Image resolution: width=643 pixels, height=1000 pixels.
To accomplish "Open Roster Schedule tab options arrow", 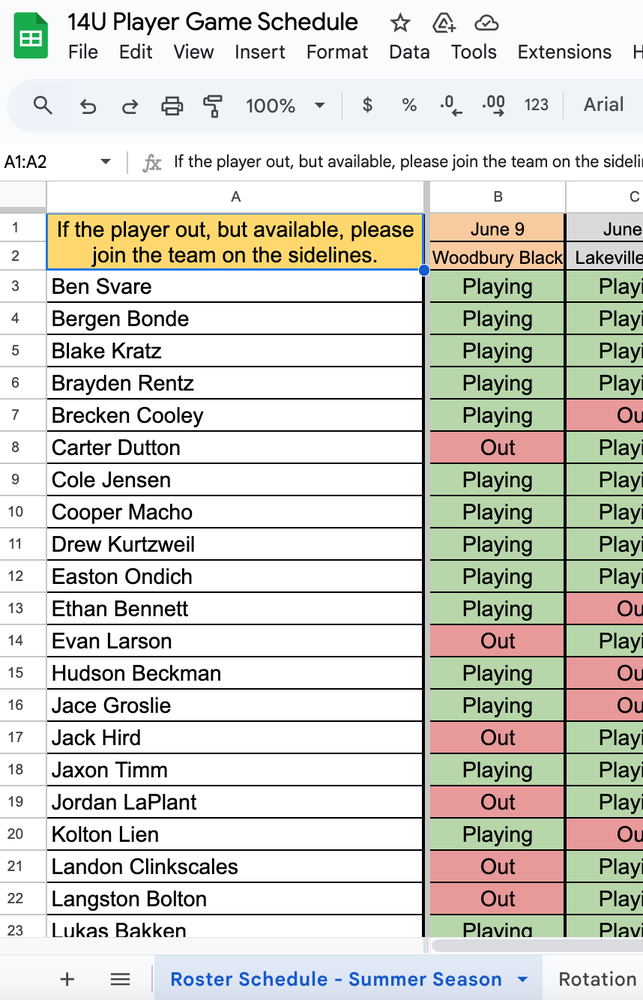I will click(x=522, y=979).
